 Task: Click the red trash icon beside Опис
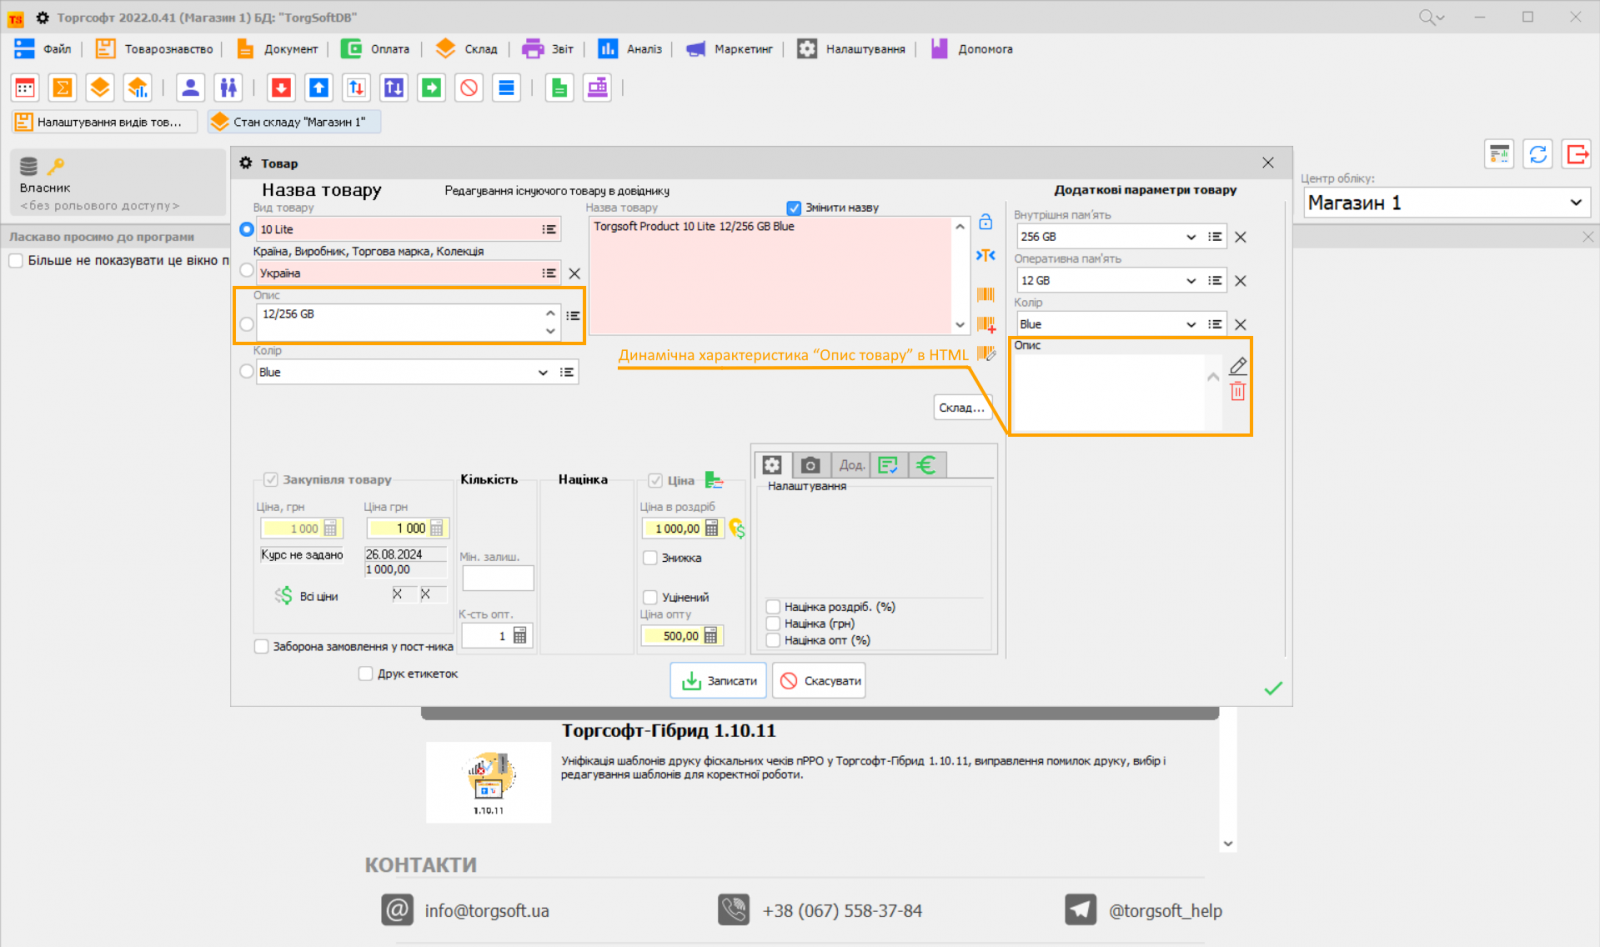tap(1237, 392)
